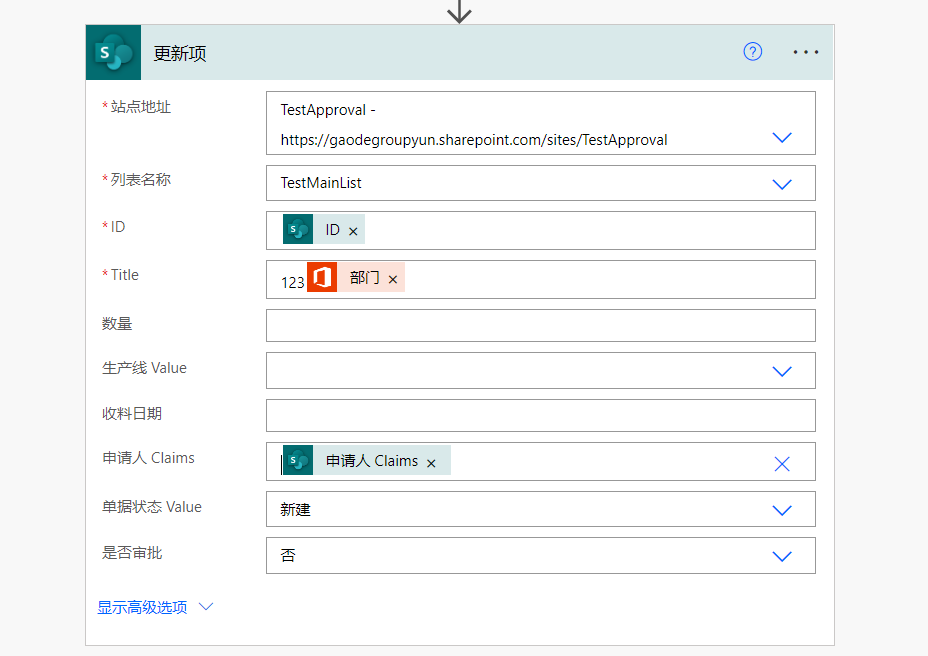Click the 更新项 action title
Image resolution: width=928 pixels, height=656 pixels.
point(180,54)
